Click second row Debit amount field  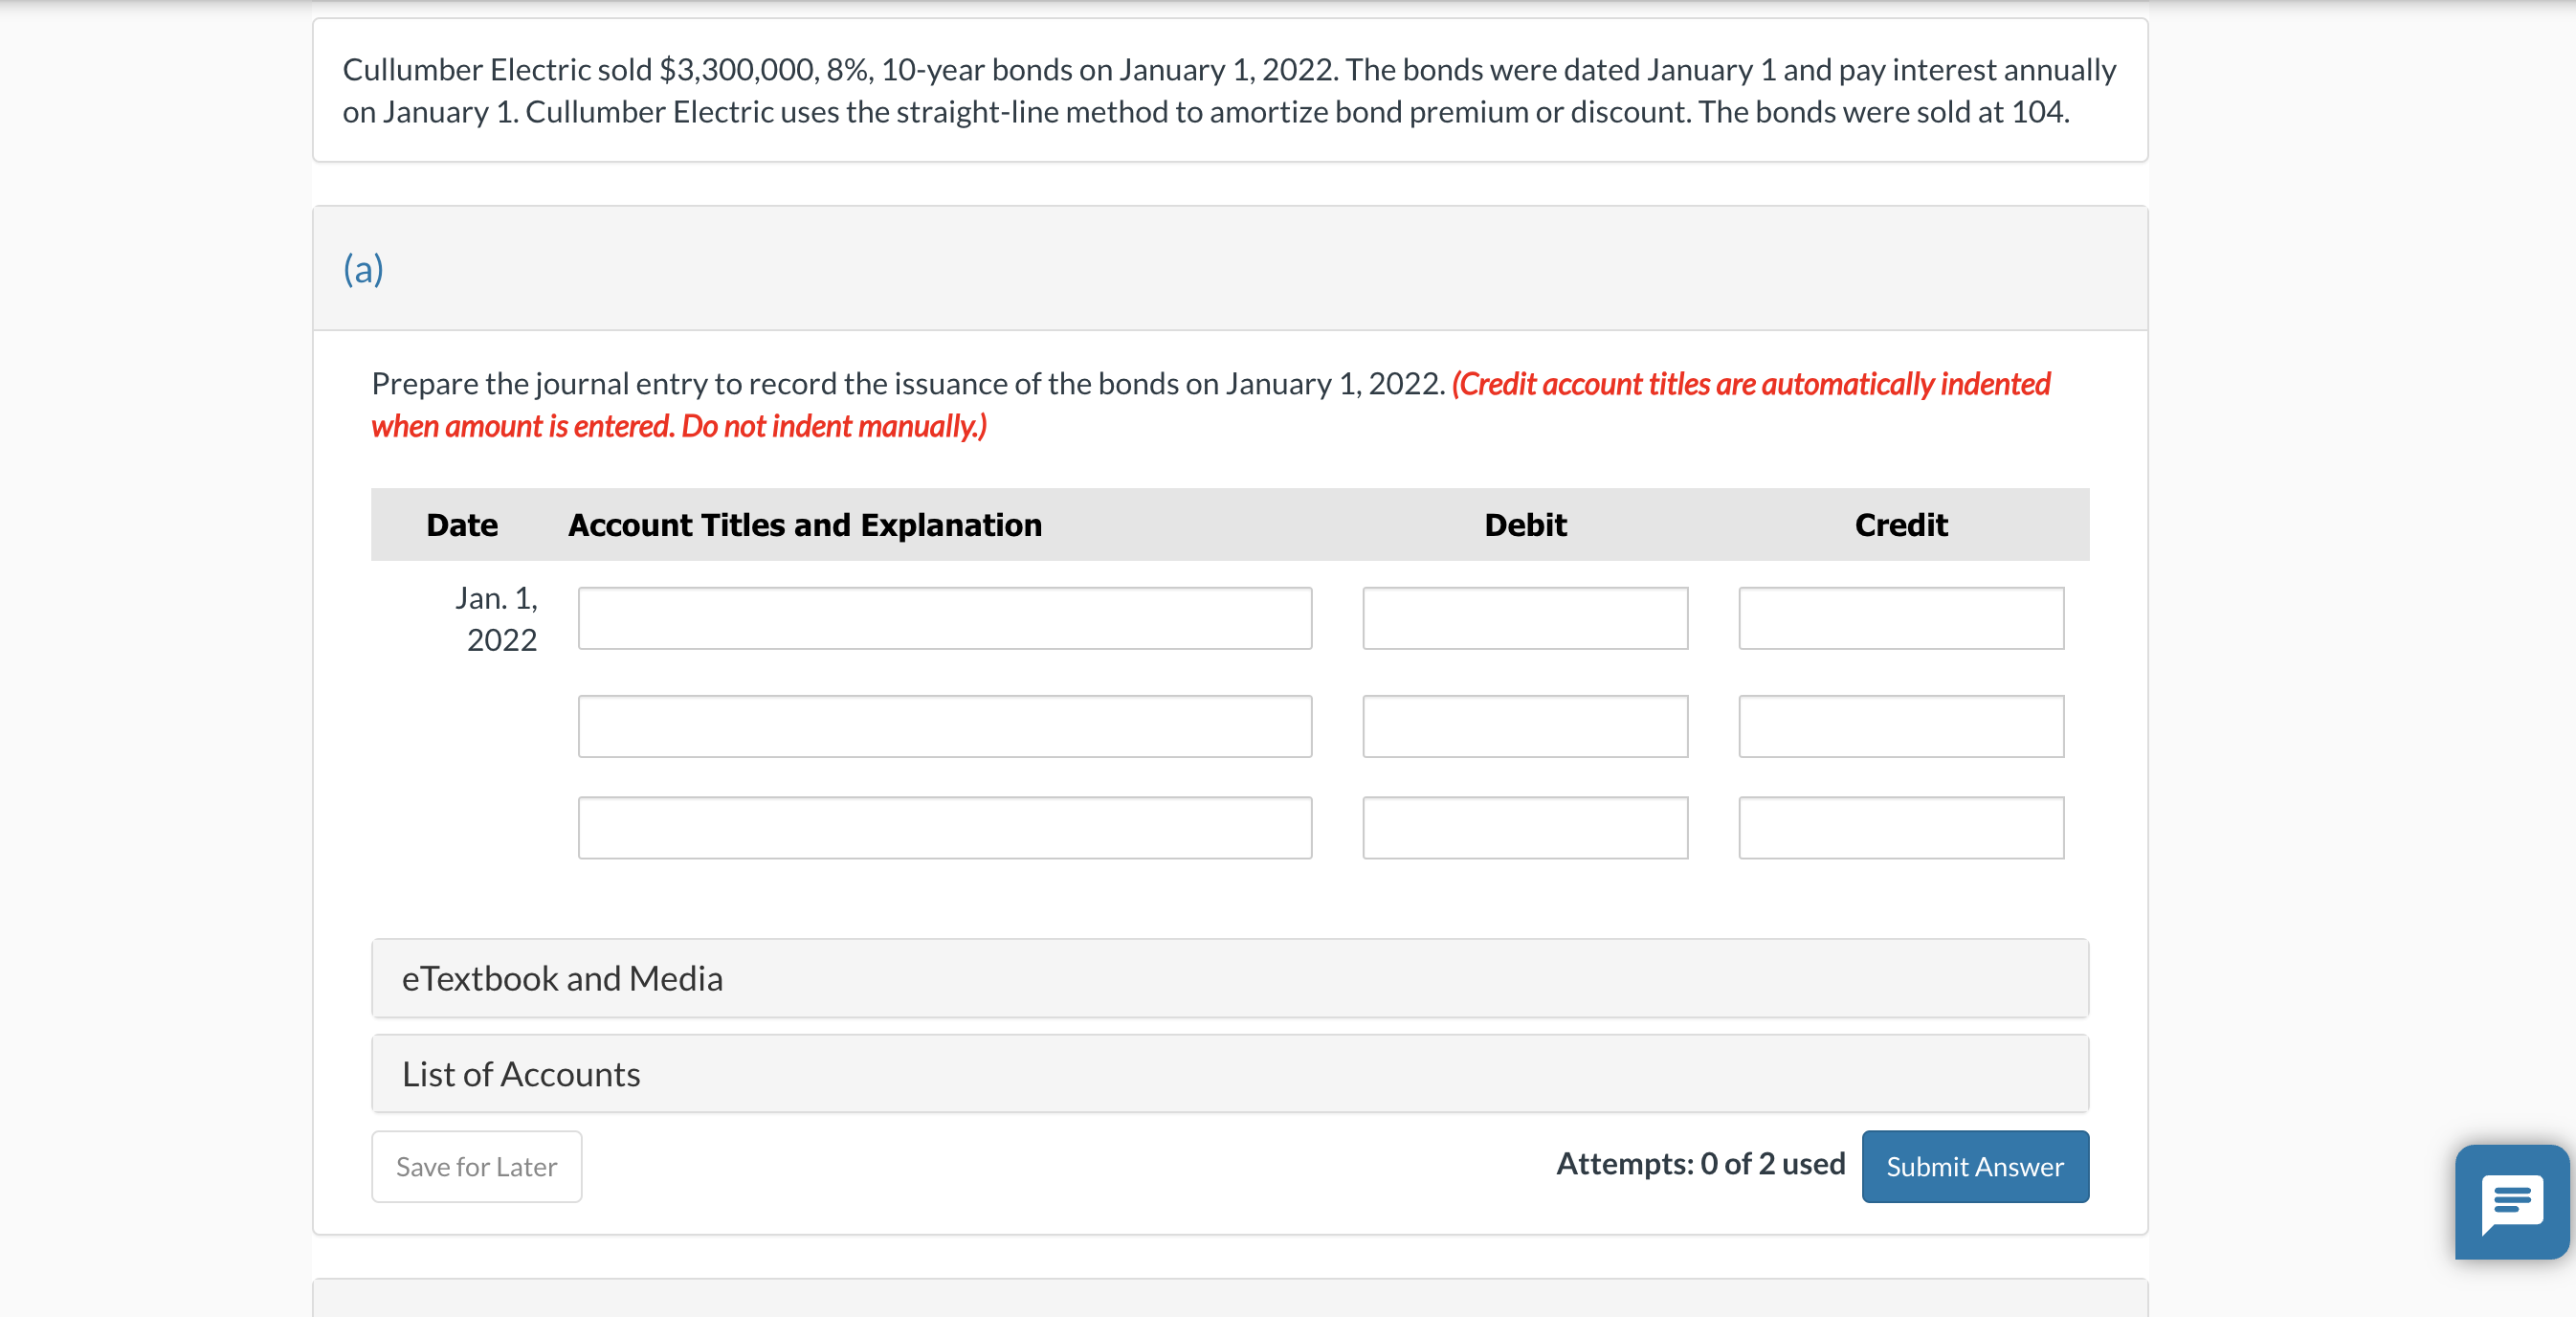tap(1525, 726)
